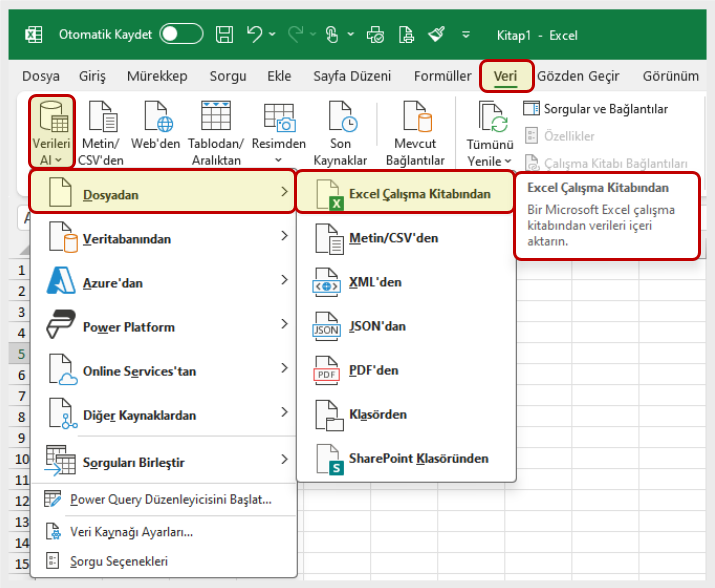Switch to the Gözden Geçir tab

point(578,76)
